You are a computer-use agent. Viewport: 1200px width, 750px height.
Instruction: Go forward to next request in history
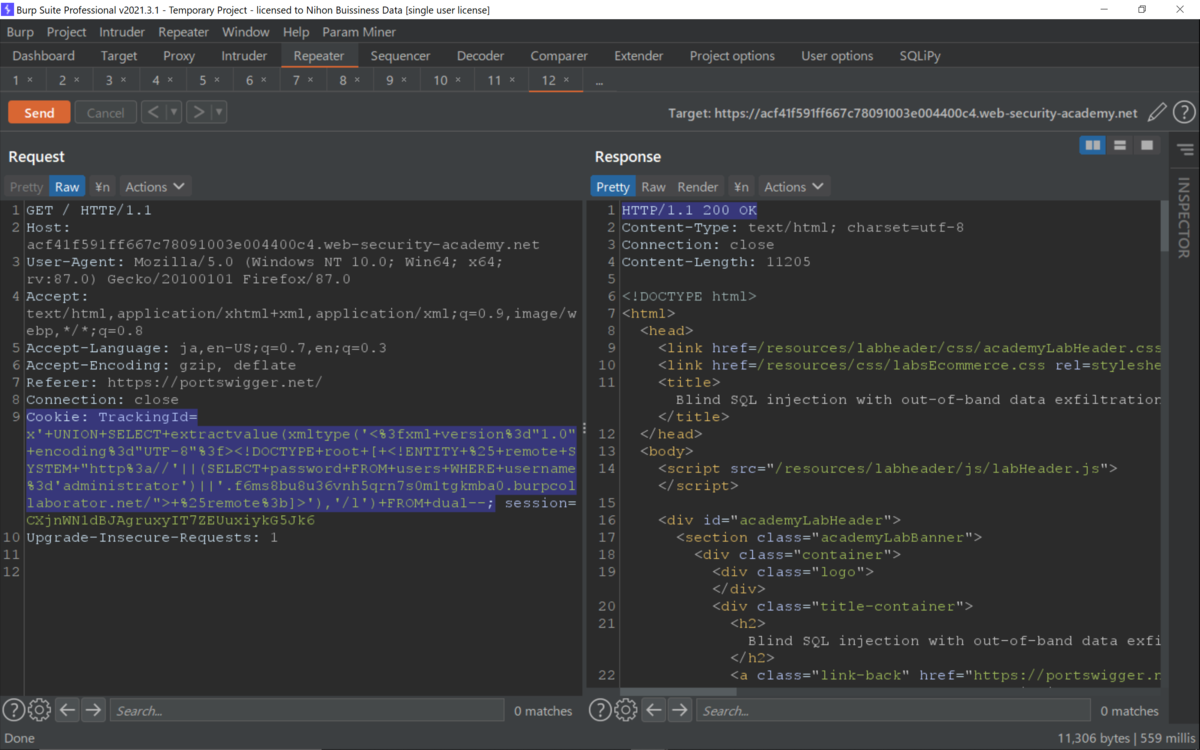(198, 112)
